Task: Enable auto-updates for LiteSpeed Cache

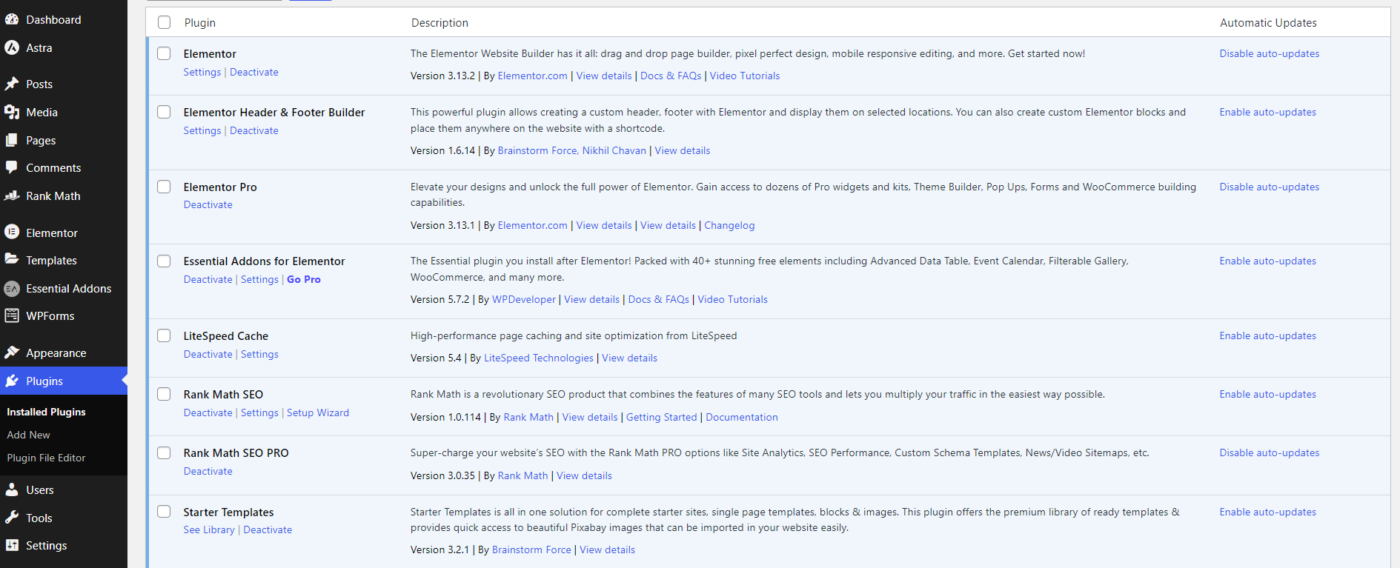Action: [1267, 336]
